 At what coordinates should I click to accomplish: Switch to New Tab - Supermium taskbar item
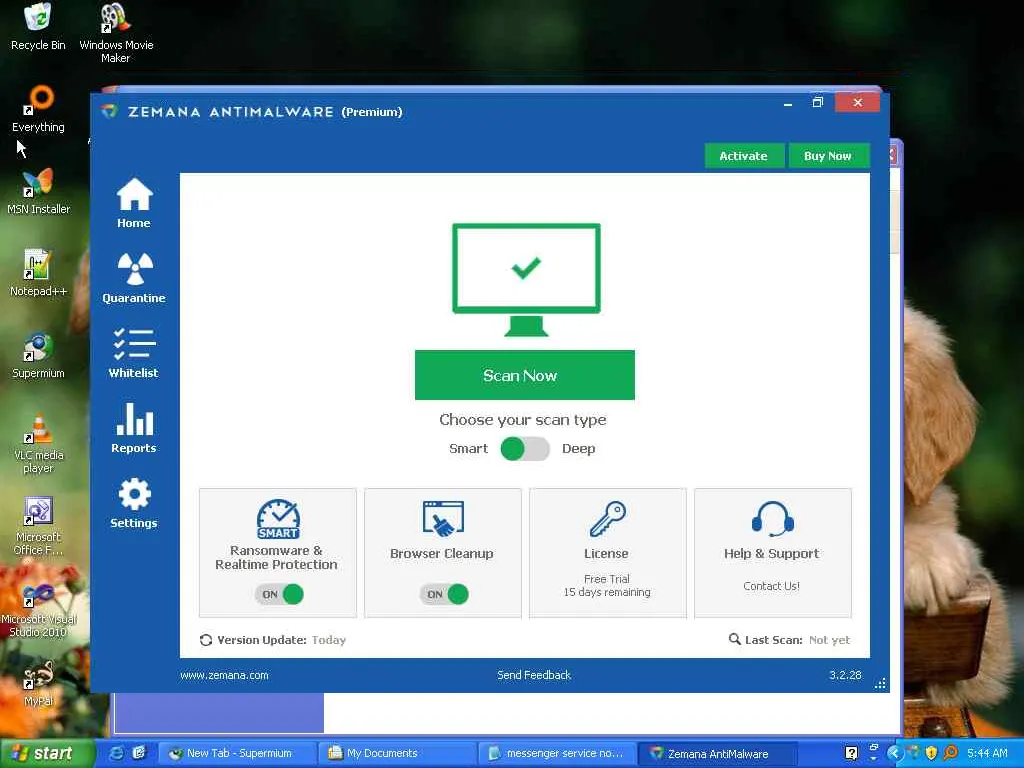238,753
